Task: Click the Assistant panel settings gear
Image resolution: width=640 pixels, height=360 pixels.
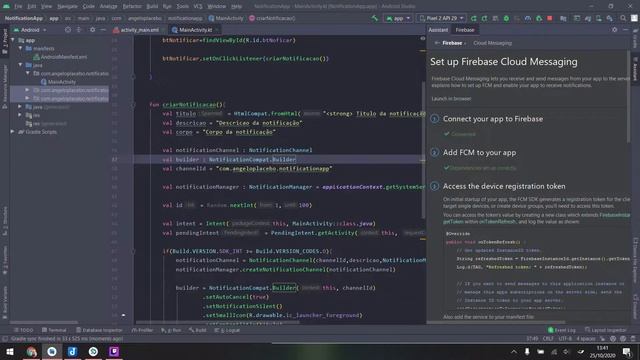Action: pos(615,30)
